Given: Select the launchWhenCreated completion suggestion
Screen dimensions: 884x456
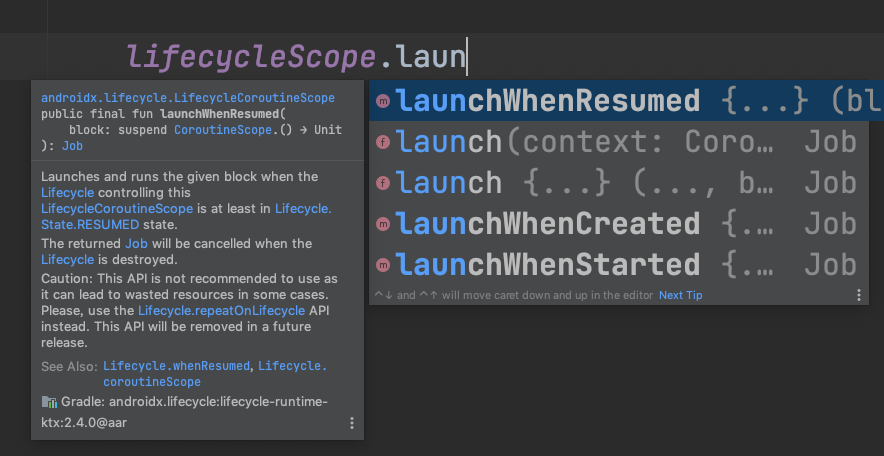Looking at the screenshot, I should point(548,224).
